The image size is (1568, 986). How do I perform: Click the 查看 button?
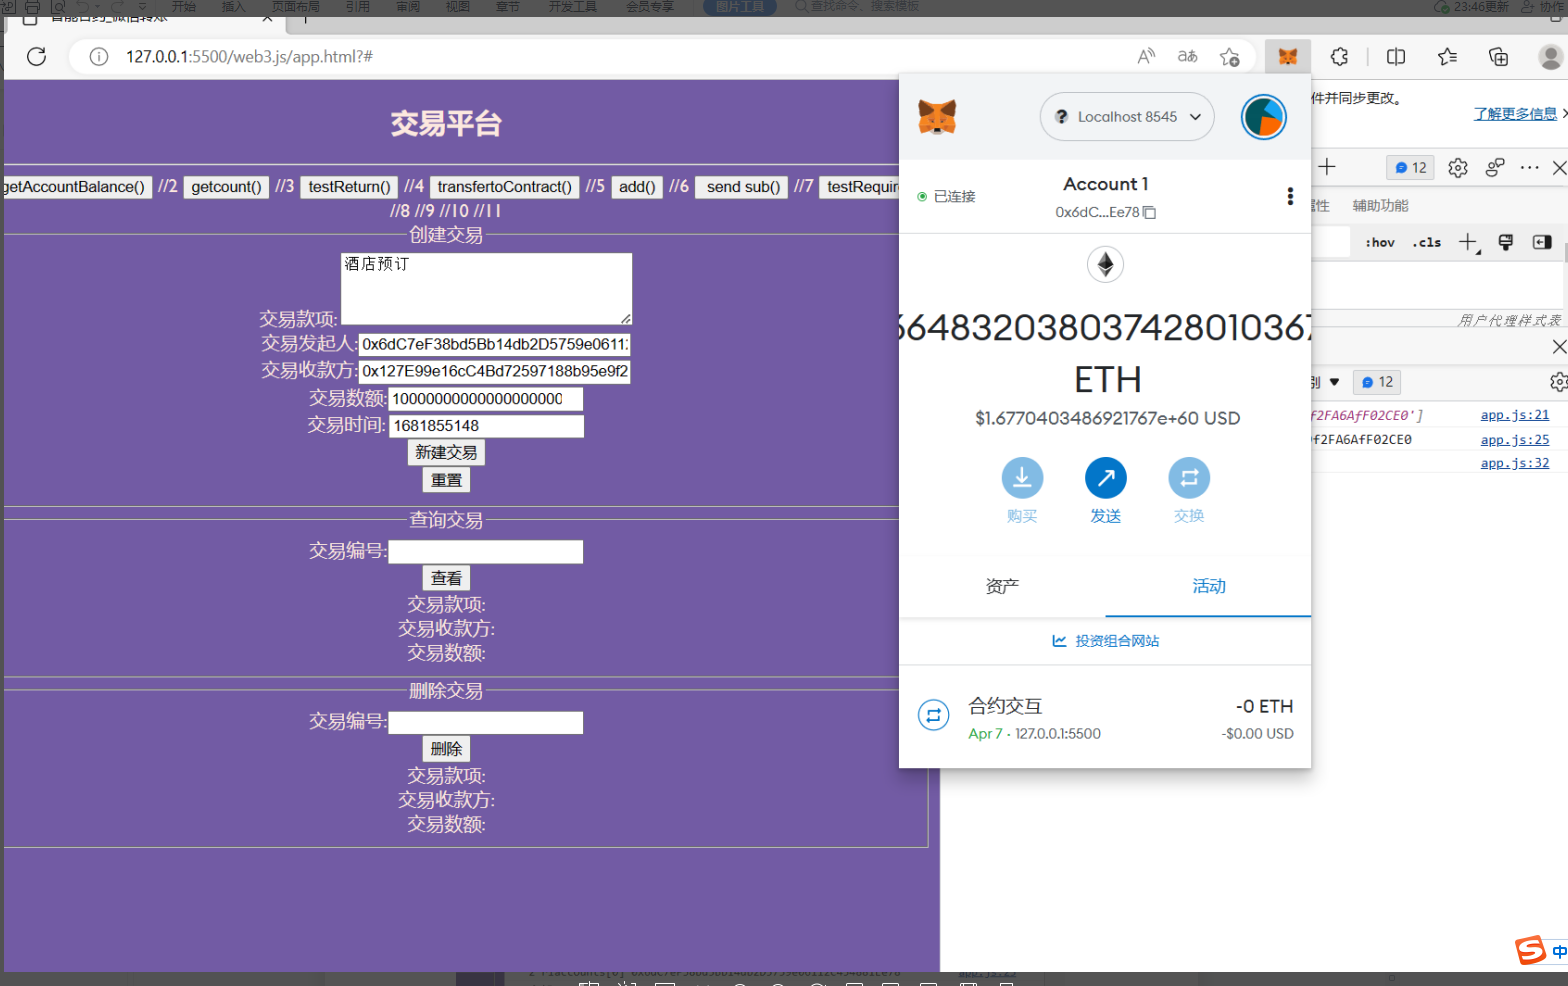click(x=446, y=578)
